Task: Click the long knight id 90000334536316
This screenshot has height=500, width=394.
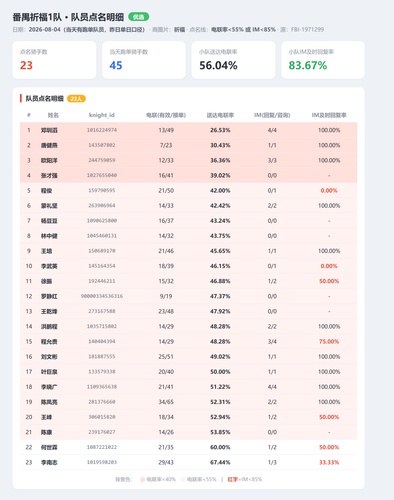Action: [102, 296]
